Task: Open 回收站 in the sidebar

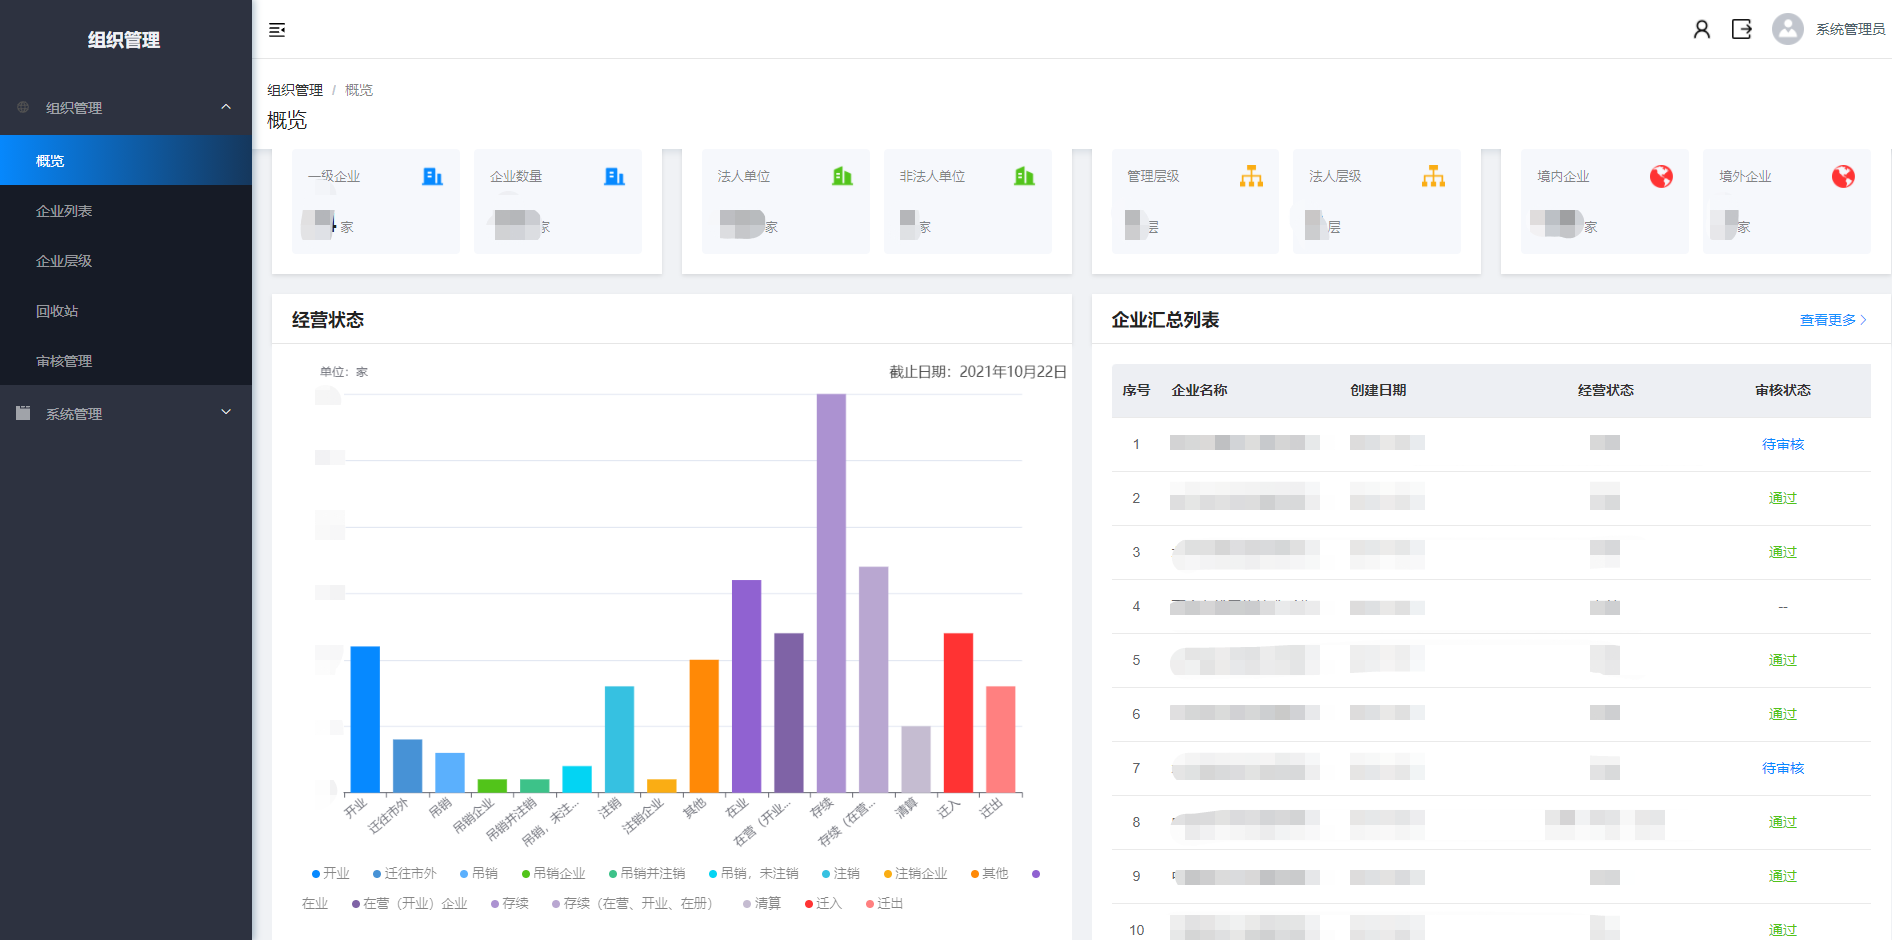Action: click(126, 310)
